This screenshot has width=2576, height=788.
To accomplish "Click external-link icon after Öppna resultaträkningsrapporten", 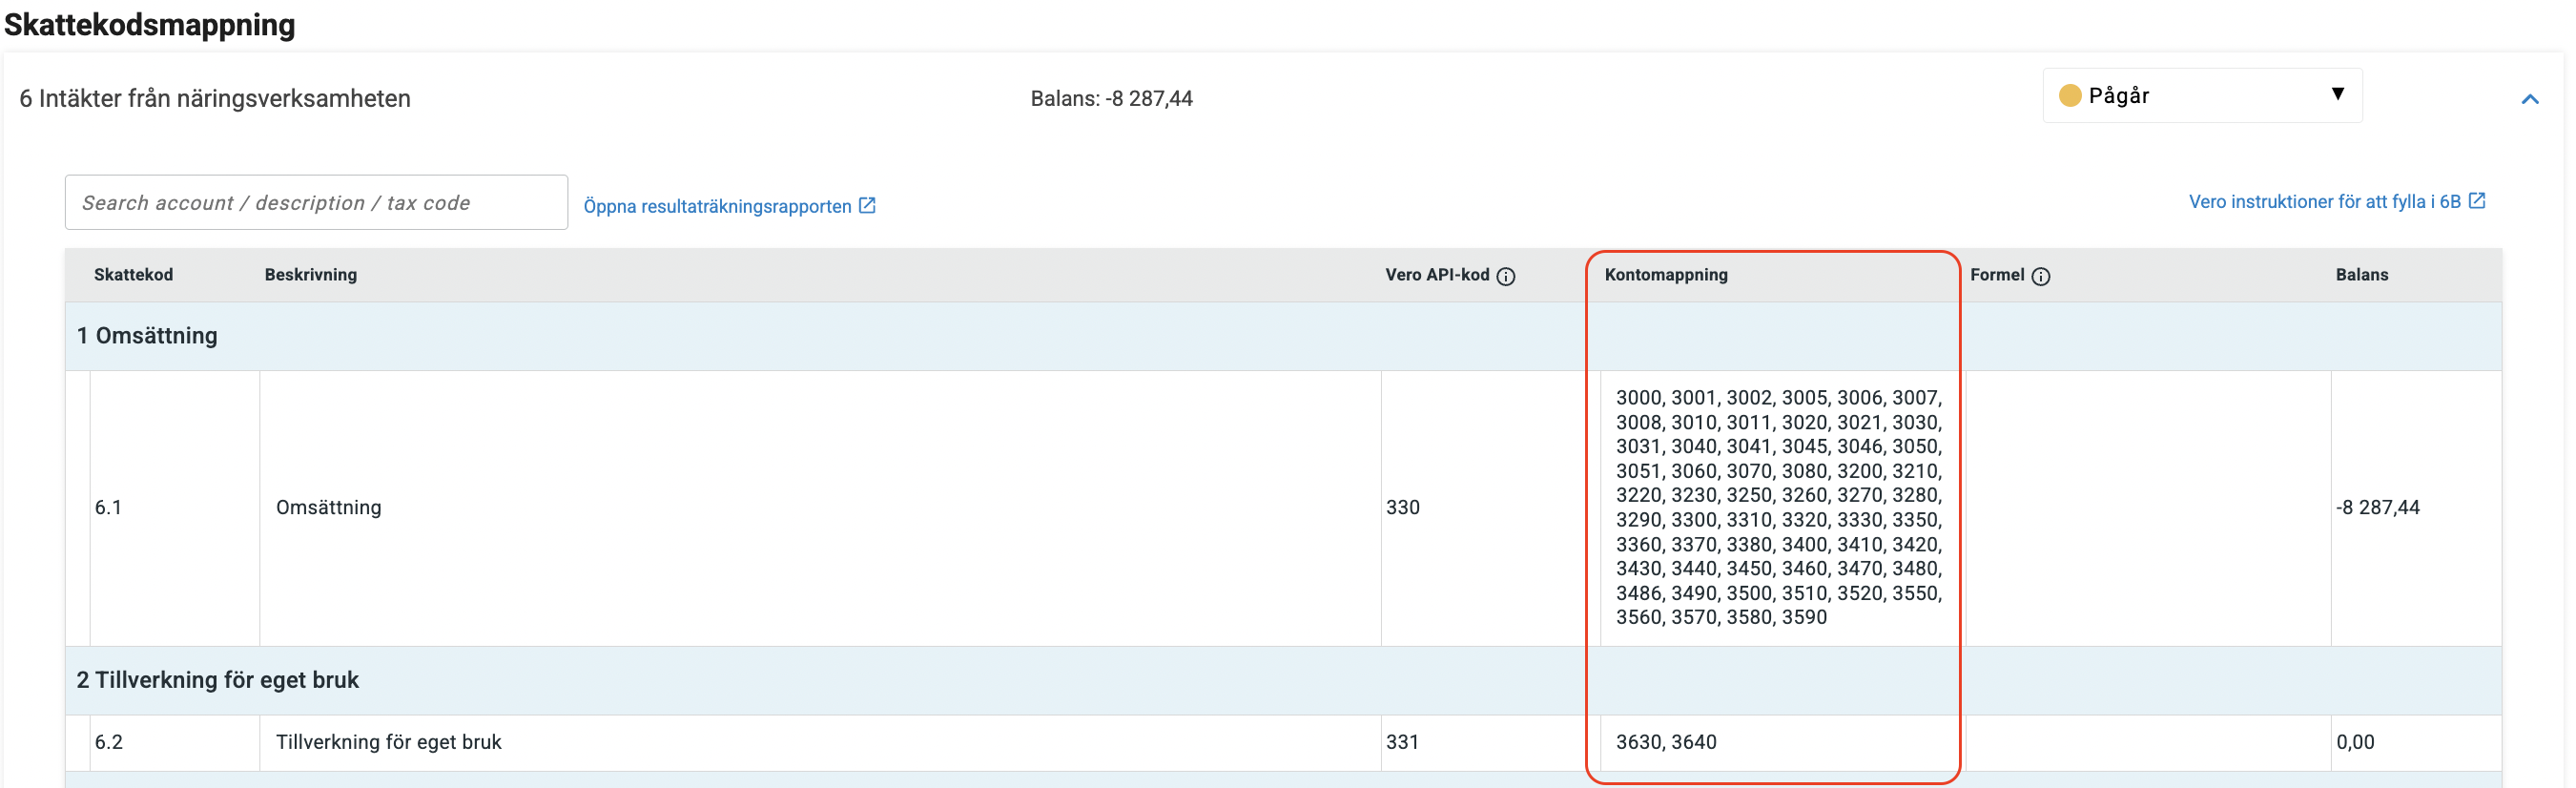I will 867,205.
